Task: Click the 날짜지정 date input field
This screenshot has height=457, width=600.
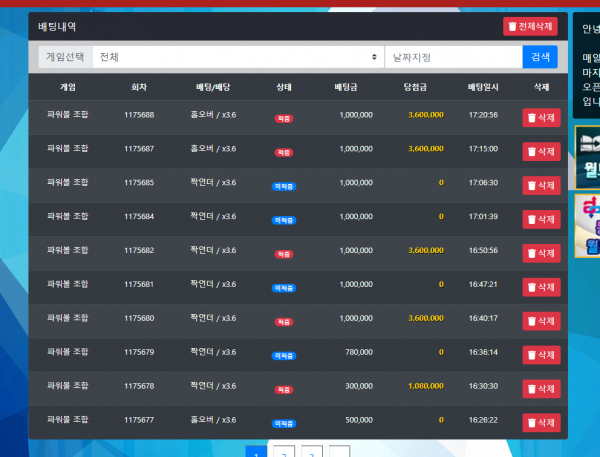Action: 452,58
